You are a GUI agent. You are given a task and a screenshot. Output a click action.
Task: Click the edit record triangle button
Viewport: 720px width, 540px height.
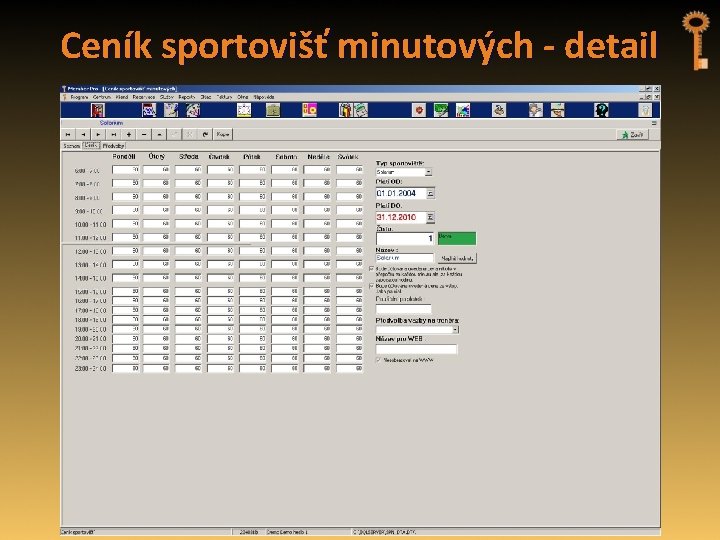coord(159,135)
